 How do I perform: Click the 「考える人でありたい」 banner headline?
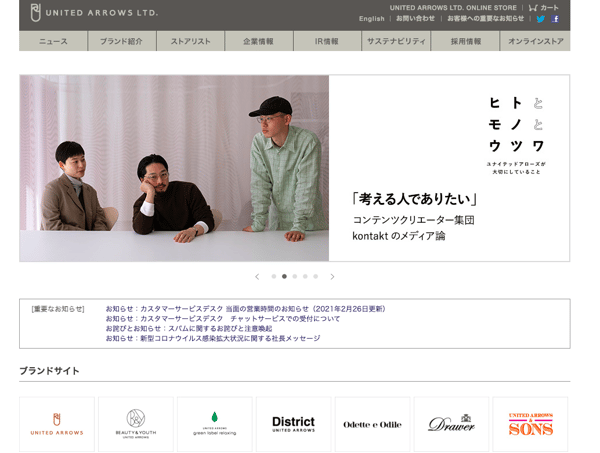pos(415,199)
